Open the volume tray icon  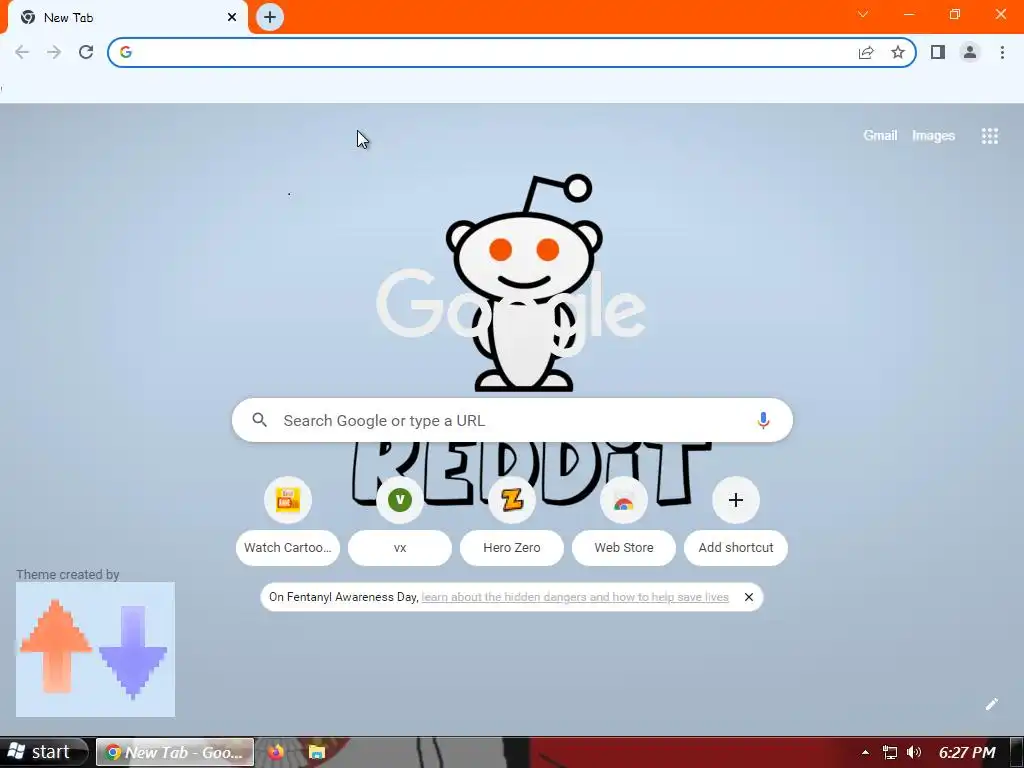point(914,752)
